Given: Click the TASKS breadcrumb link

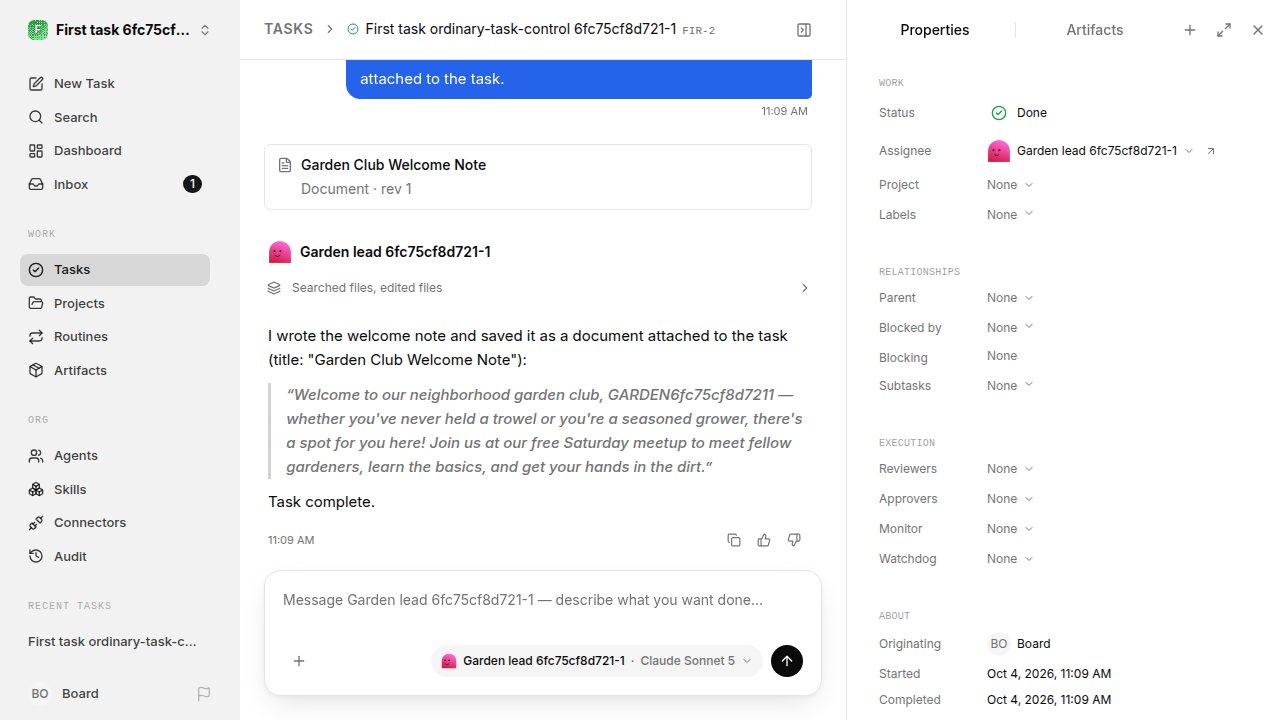Looking at the screenshot, I should [x=288, y=29].
